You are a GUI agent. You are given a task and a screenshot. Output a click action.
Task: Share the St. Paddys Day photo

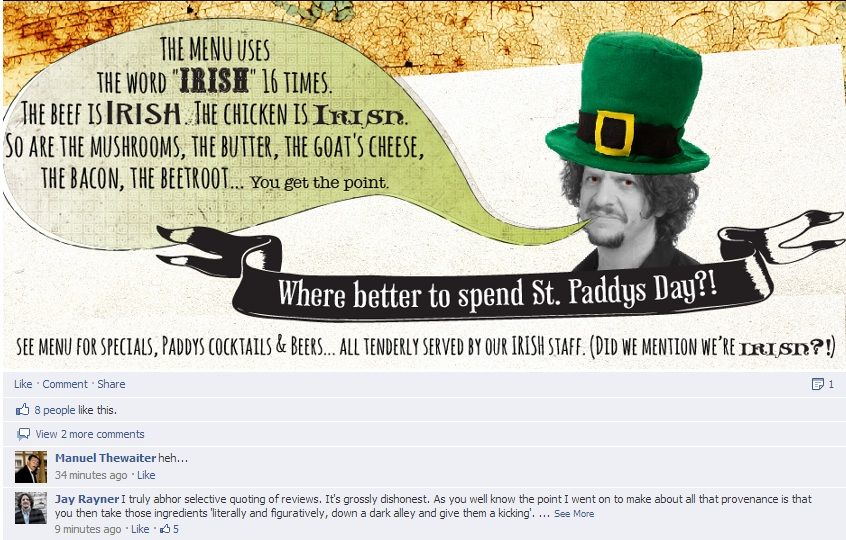(x=111, y=384)
